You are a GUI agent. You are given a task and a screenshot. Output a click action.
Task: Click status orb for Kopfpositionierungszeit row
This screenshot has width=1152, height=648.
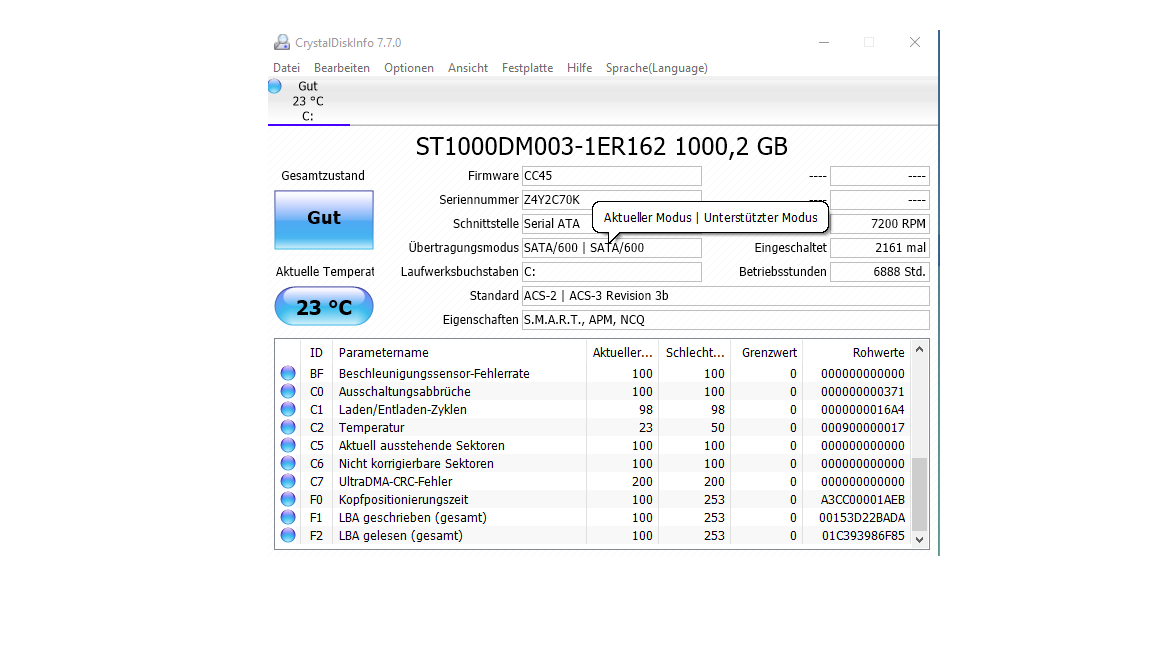coord(288,500)
